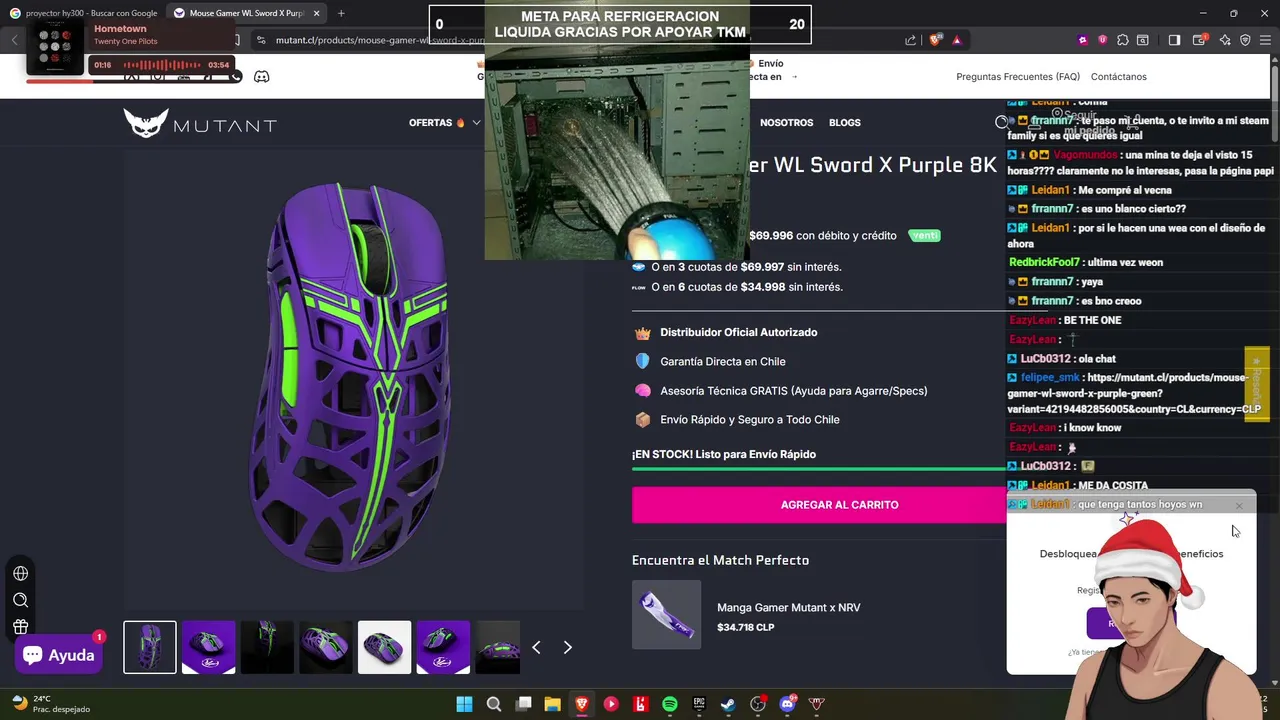Open File Explorer from taskbar

coord(552,704)
